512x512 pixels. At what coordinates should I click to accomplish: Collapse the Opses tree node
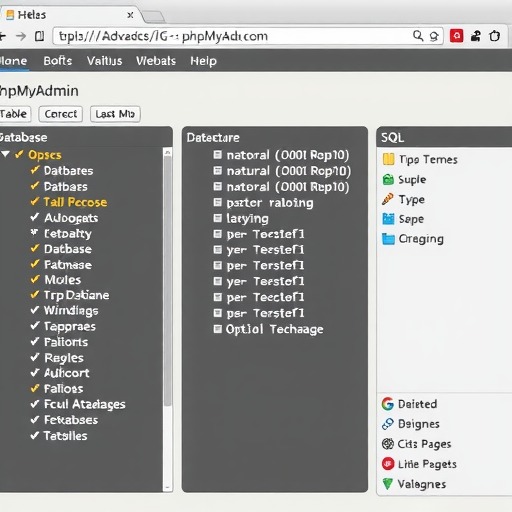pos(5,154)
